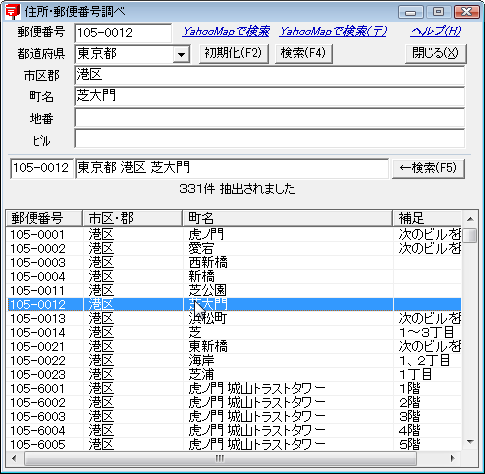Select the 105-0021 東新橋 row

coord(234,347)
